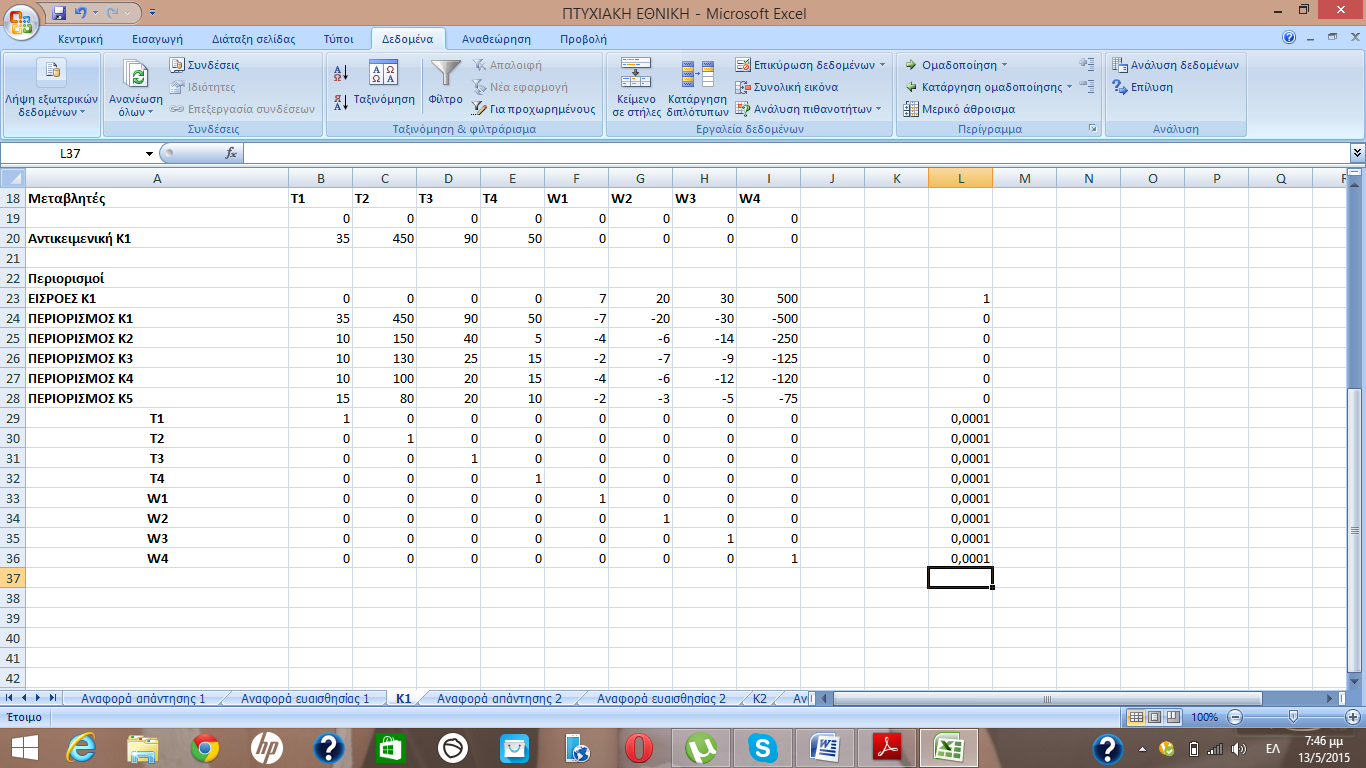Viewport: 1366px width, 768px height.
Task: Expand Κατάργηση ομαδοποίησης dropdown arrow
Action: click(1069, 87)
